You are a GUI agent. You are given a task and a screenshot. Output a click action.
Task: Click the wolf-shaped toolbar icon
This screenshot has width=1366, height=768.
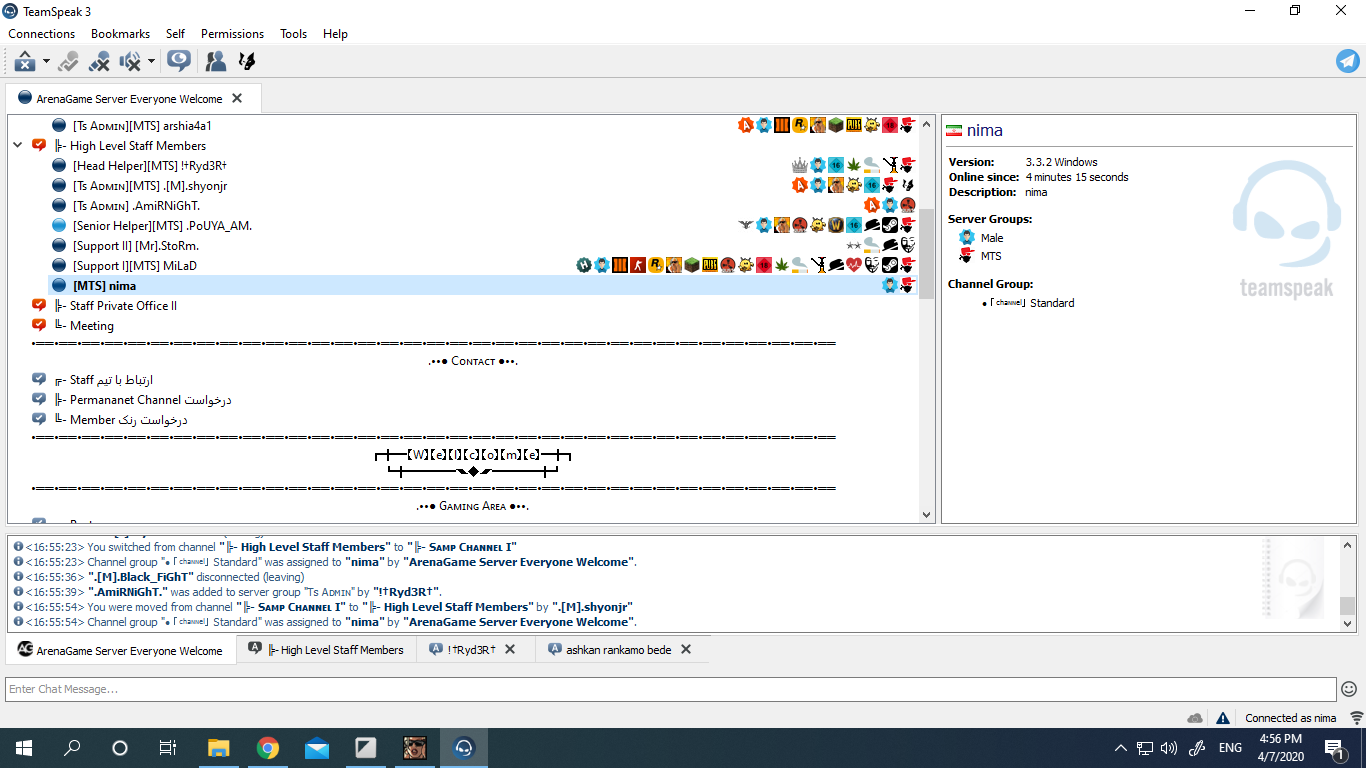(247, 62)
